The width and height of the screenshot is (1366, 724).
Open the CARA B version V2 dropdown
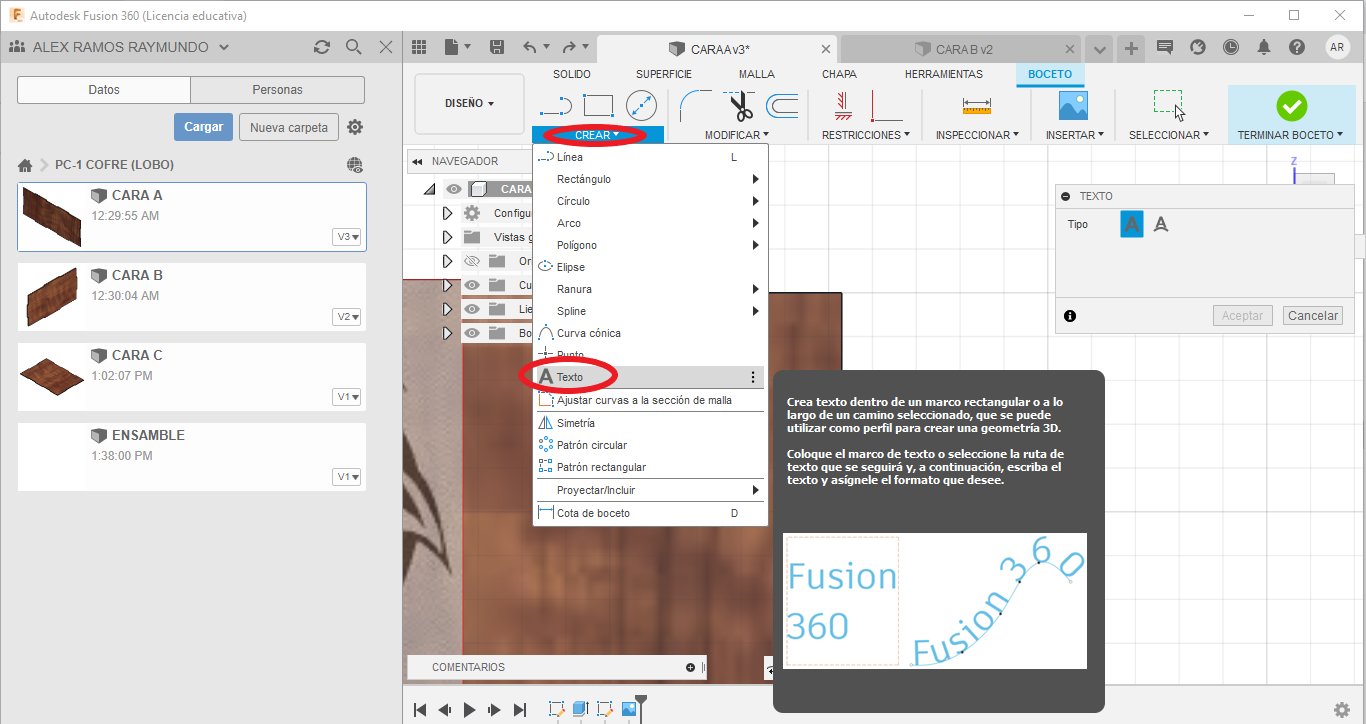click(x=348, y=317)
